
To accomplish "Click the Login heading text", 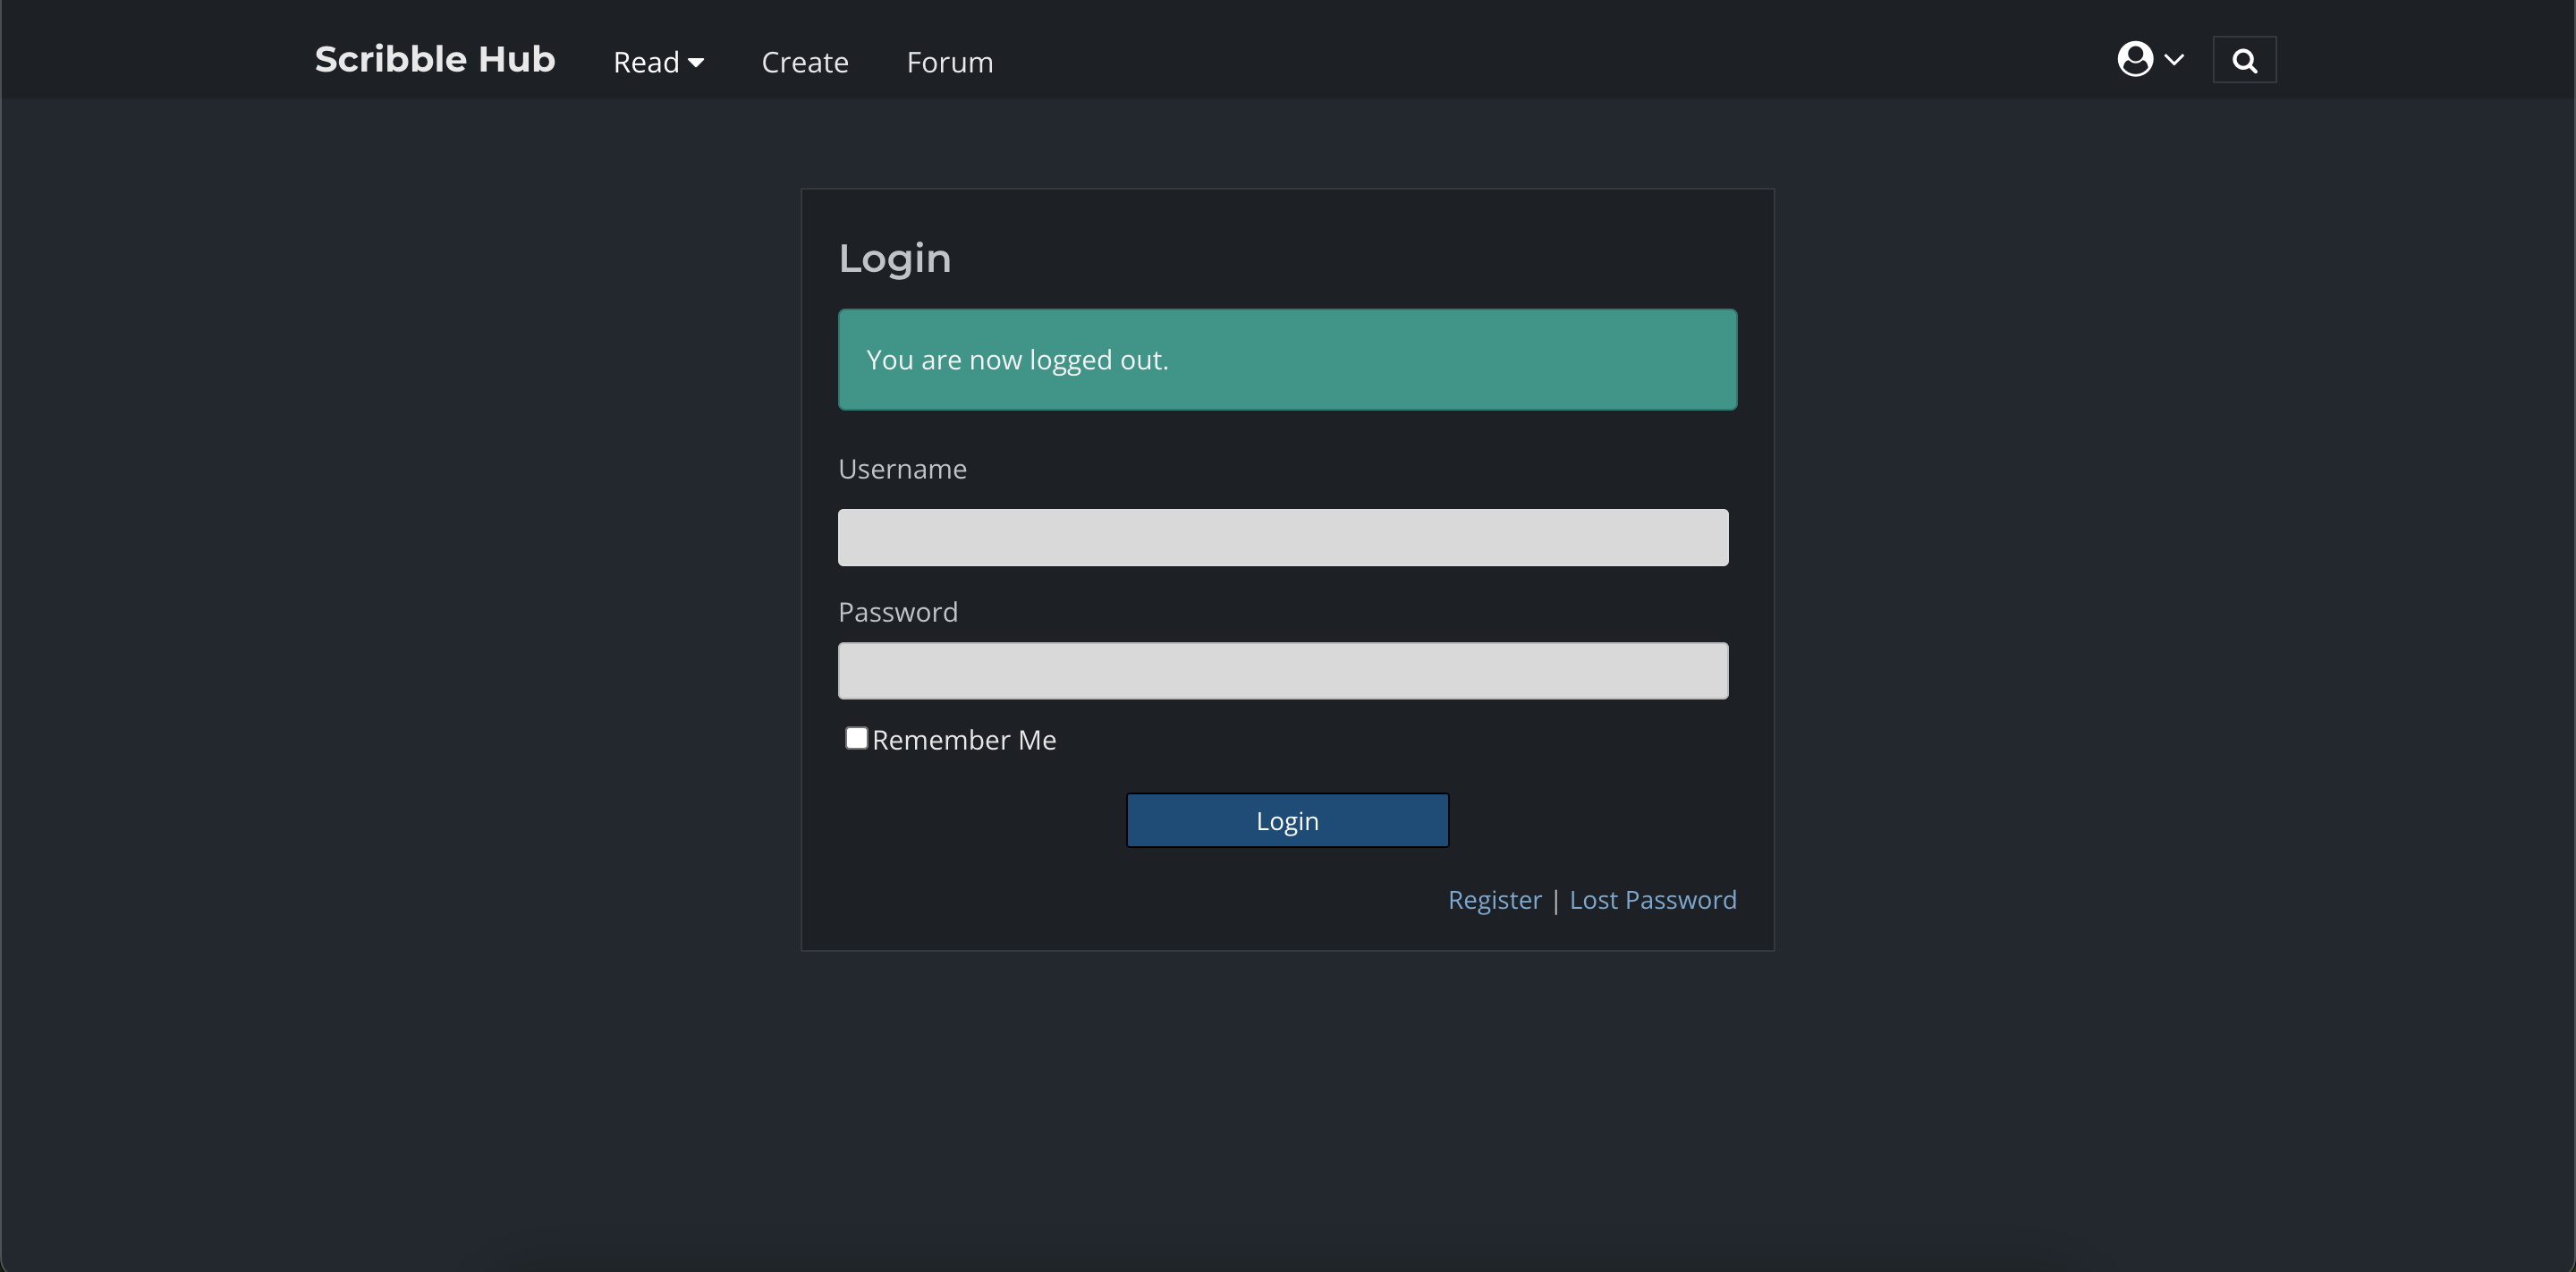I will click(x=894, y=259).
